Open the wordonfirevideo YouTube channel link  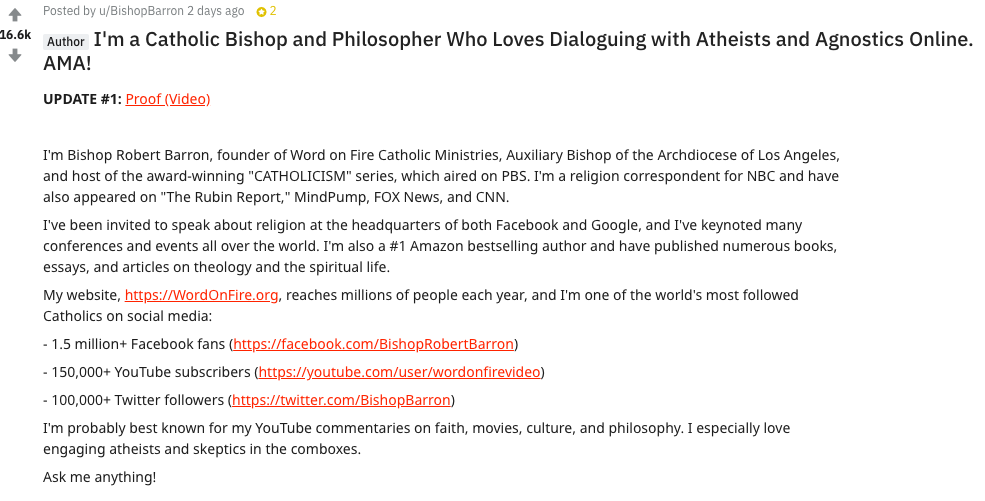400,372
